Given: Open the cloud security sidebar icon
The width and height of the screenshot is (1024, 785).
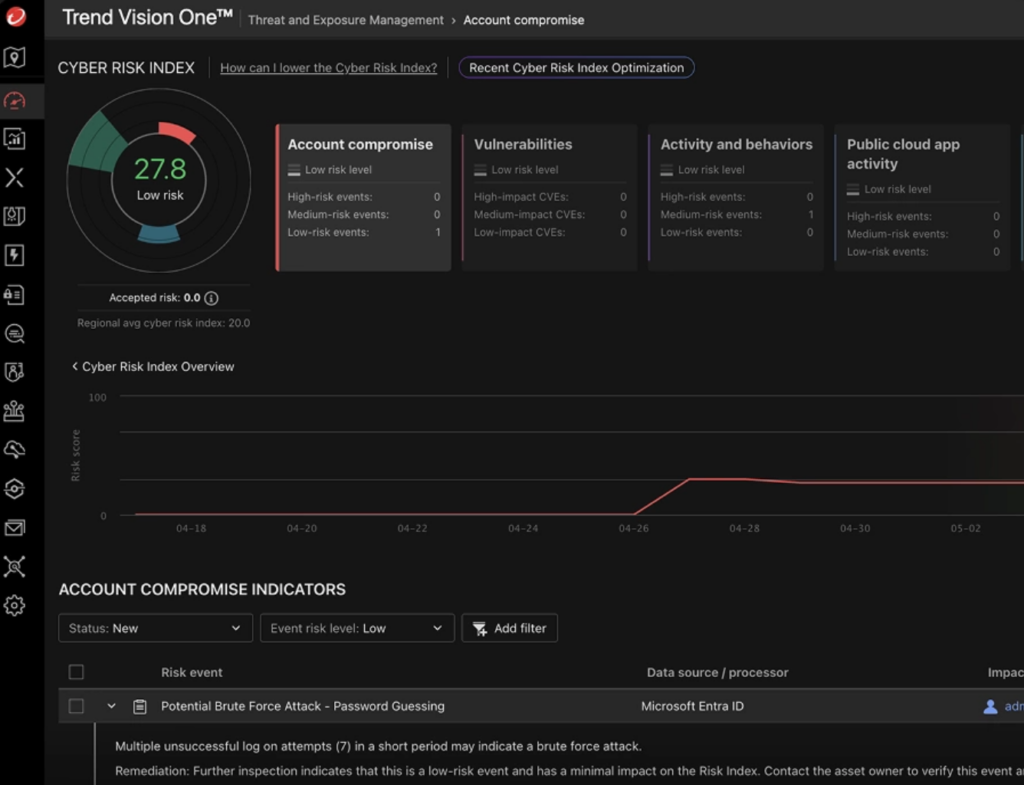Looking at the screenshot, I should pos(14,449).
